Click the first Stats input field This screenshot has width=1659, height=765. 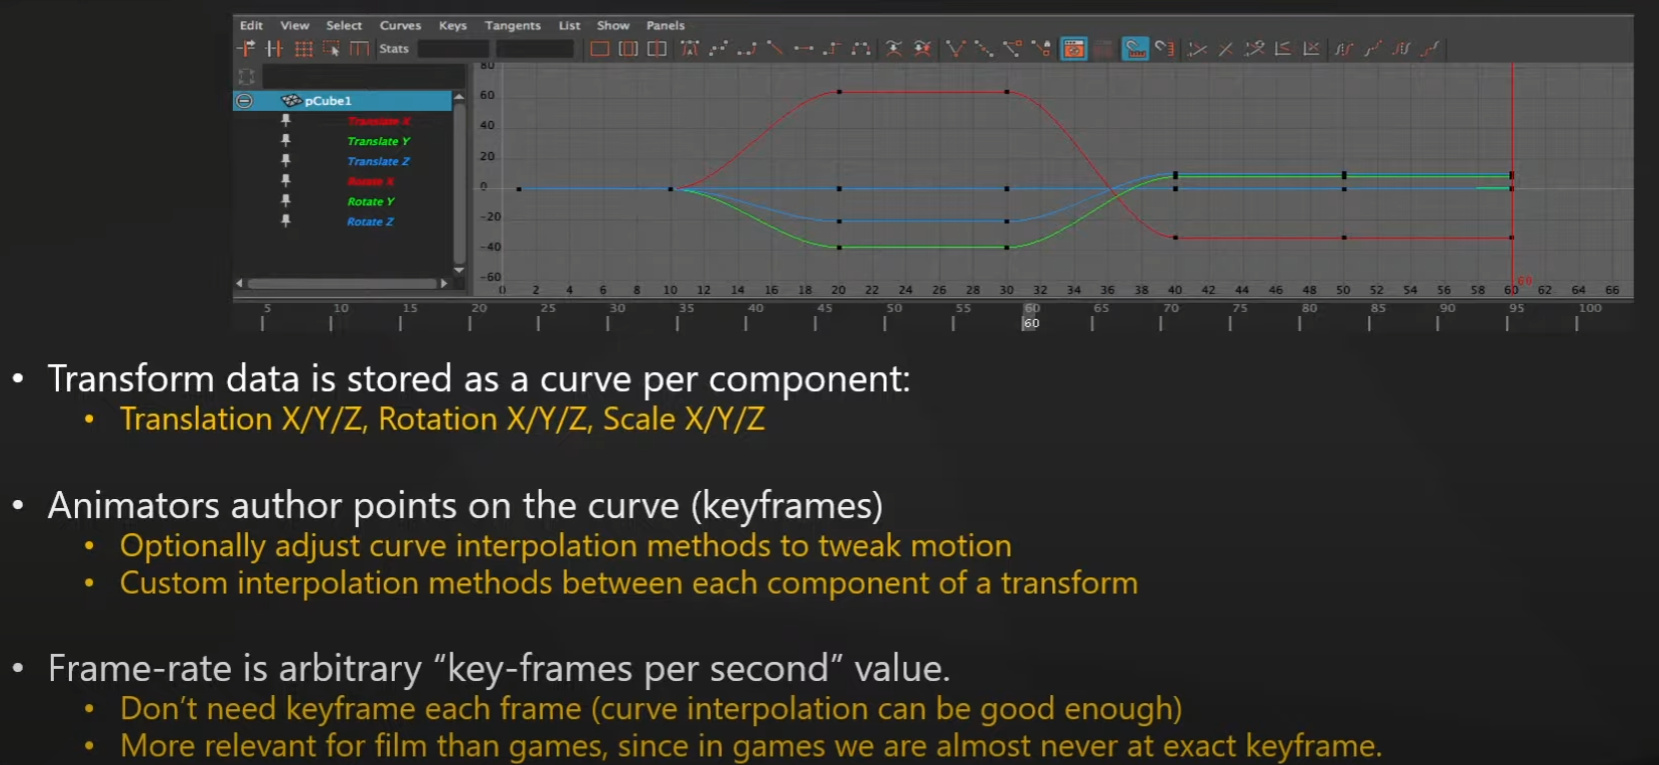453,49
